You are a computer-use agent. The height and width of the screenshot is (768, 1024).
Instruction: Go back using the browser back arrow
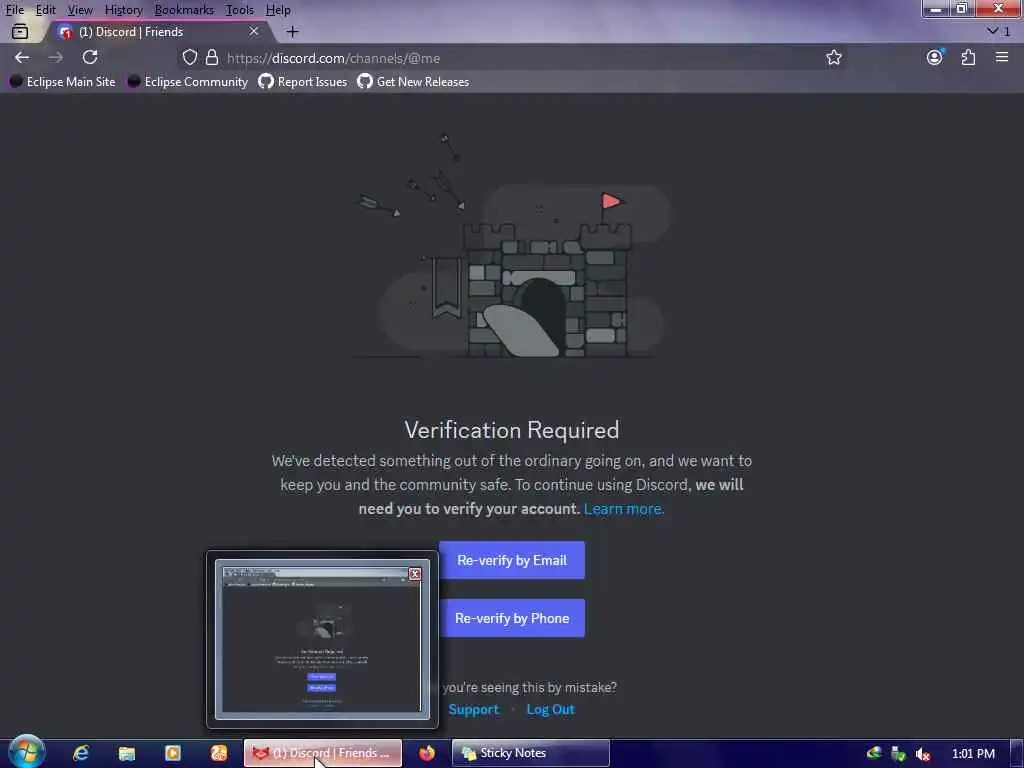pos(22,57)
